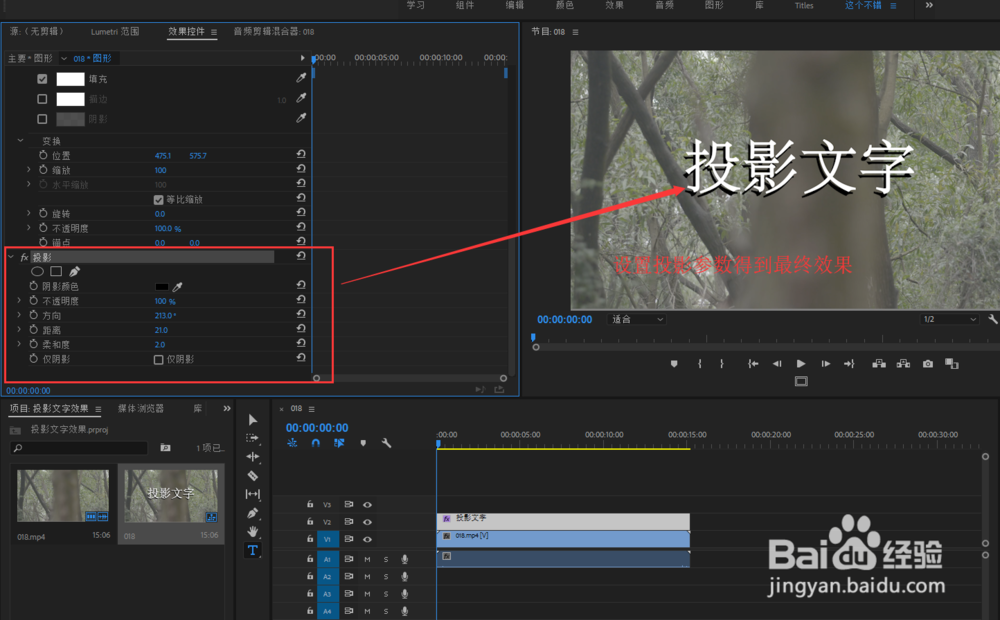Select the Selection tool arrow
The image size is (1000, 620).
click(252, 418)
